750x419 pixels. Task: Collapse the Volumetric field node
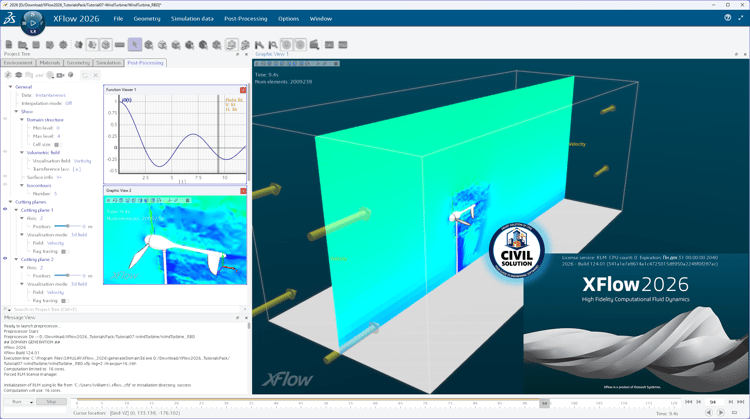pyautogui.click(x=22, y=152)
